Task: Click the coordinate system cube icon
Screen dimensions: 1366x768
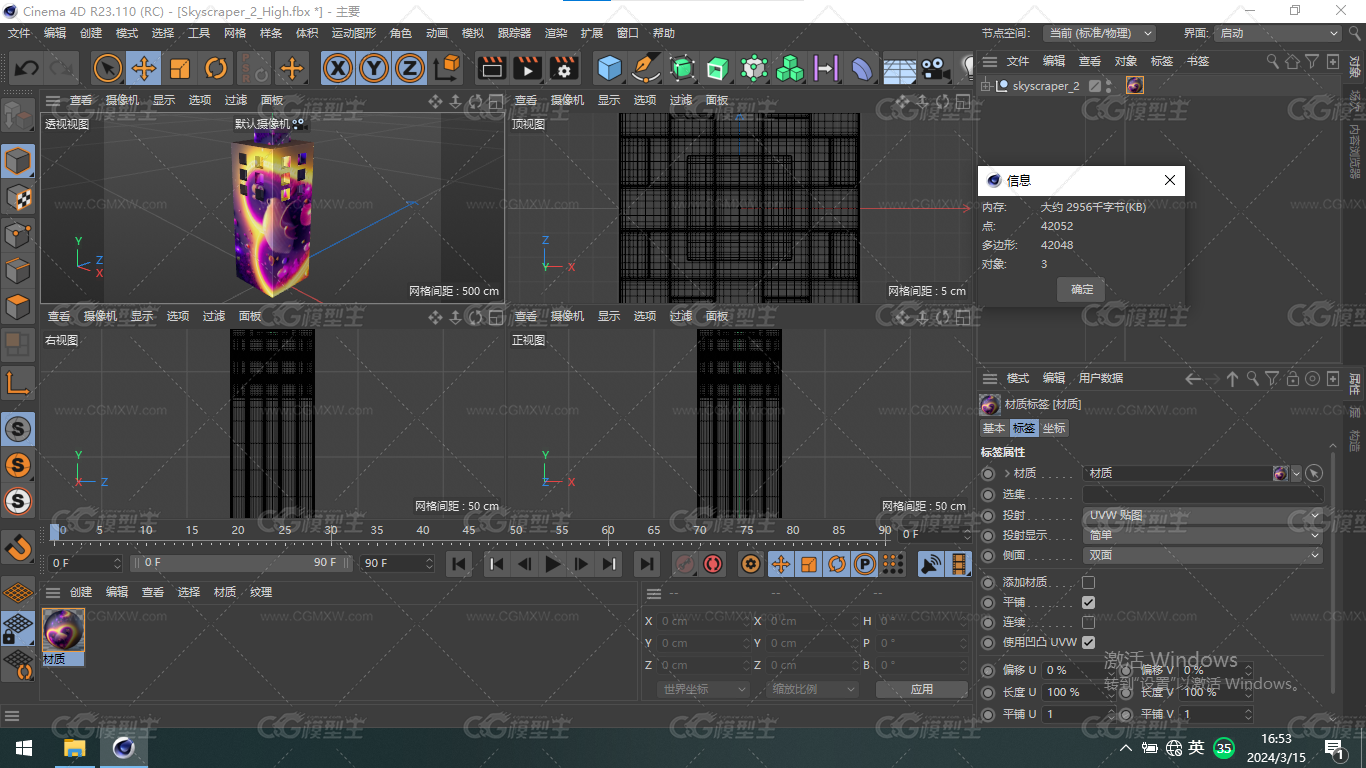Action: click(x=448, y=68)
